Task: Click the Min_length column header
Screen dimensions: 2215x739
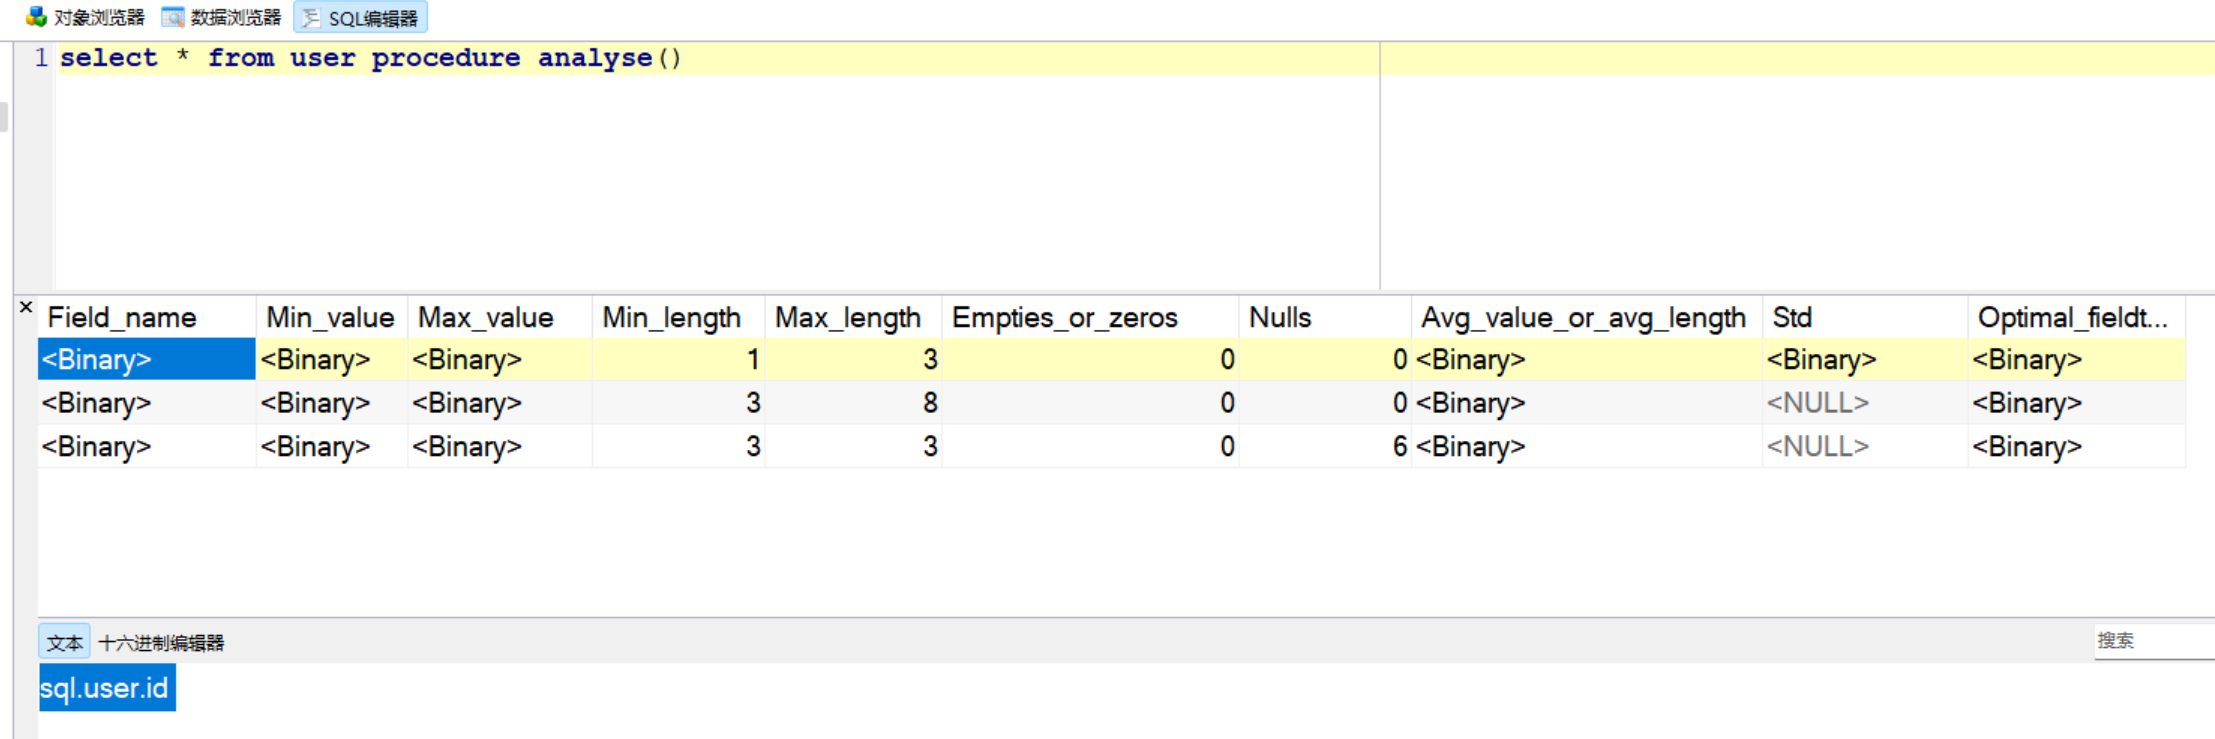Action: pyautogui.click(x=679, y=317)
